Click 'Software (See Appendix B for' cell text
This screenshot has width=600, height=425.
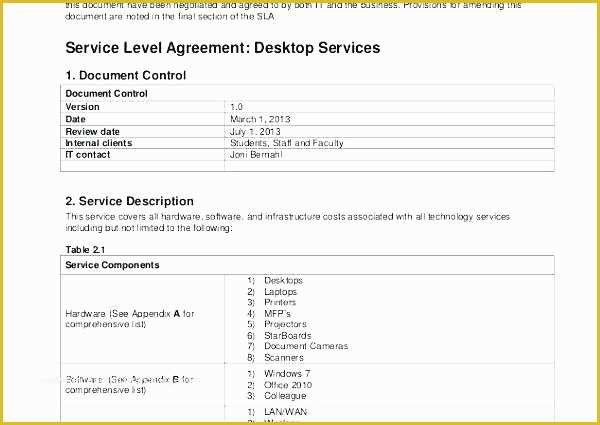[130, 380]
